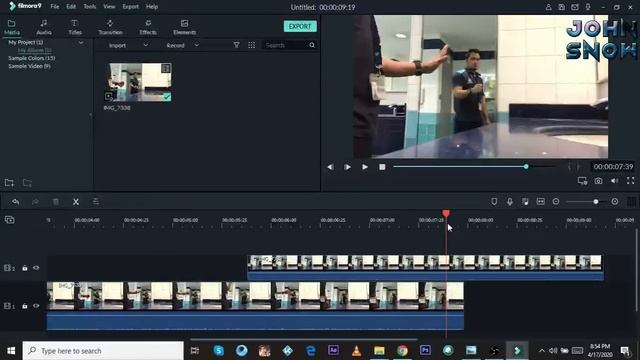Viewport: 640px width, 360px height.
Task: Zoom in timeline with plus icon
Action: pyautogui.click(x=615, y=201)
